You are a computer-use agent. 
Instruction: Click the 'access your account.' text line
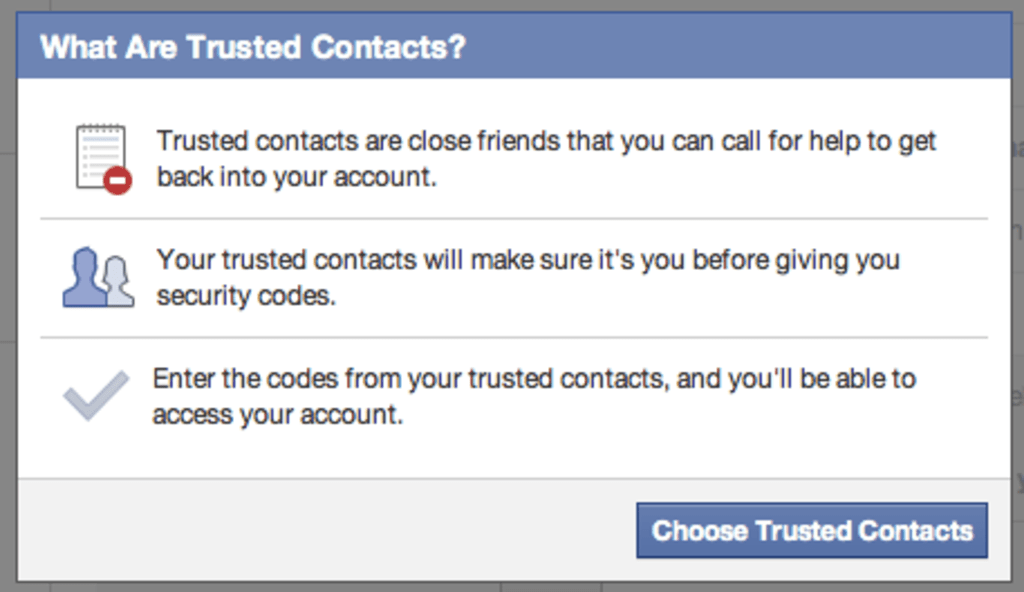click(278, 415)
